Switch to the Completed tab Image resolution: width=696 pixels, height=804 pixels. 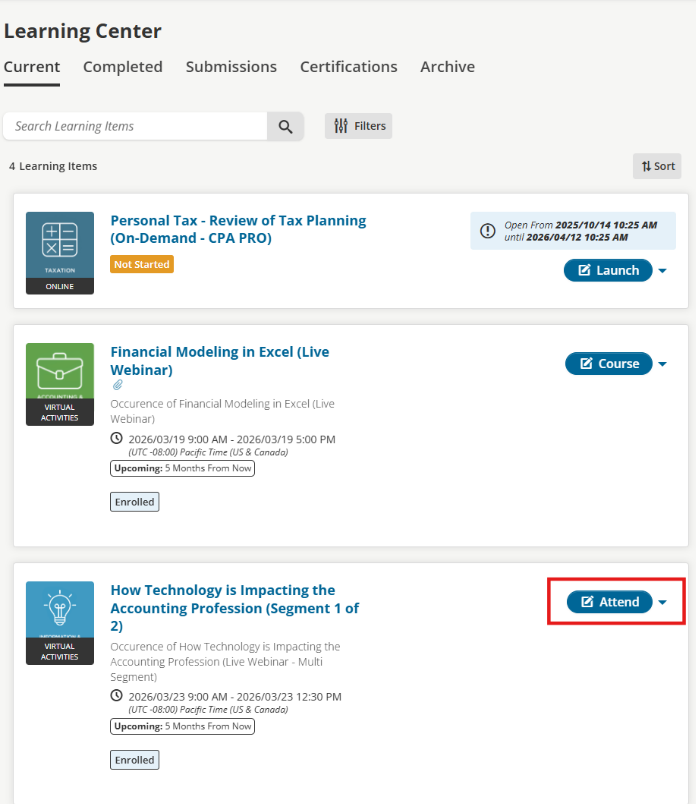point(122,67)
